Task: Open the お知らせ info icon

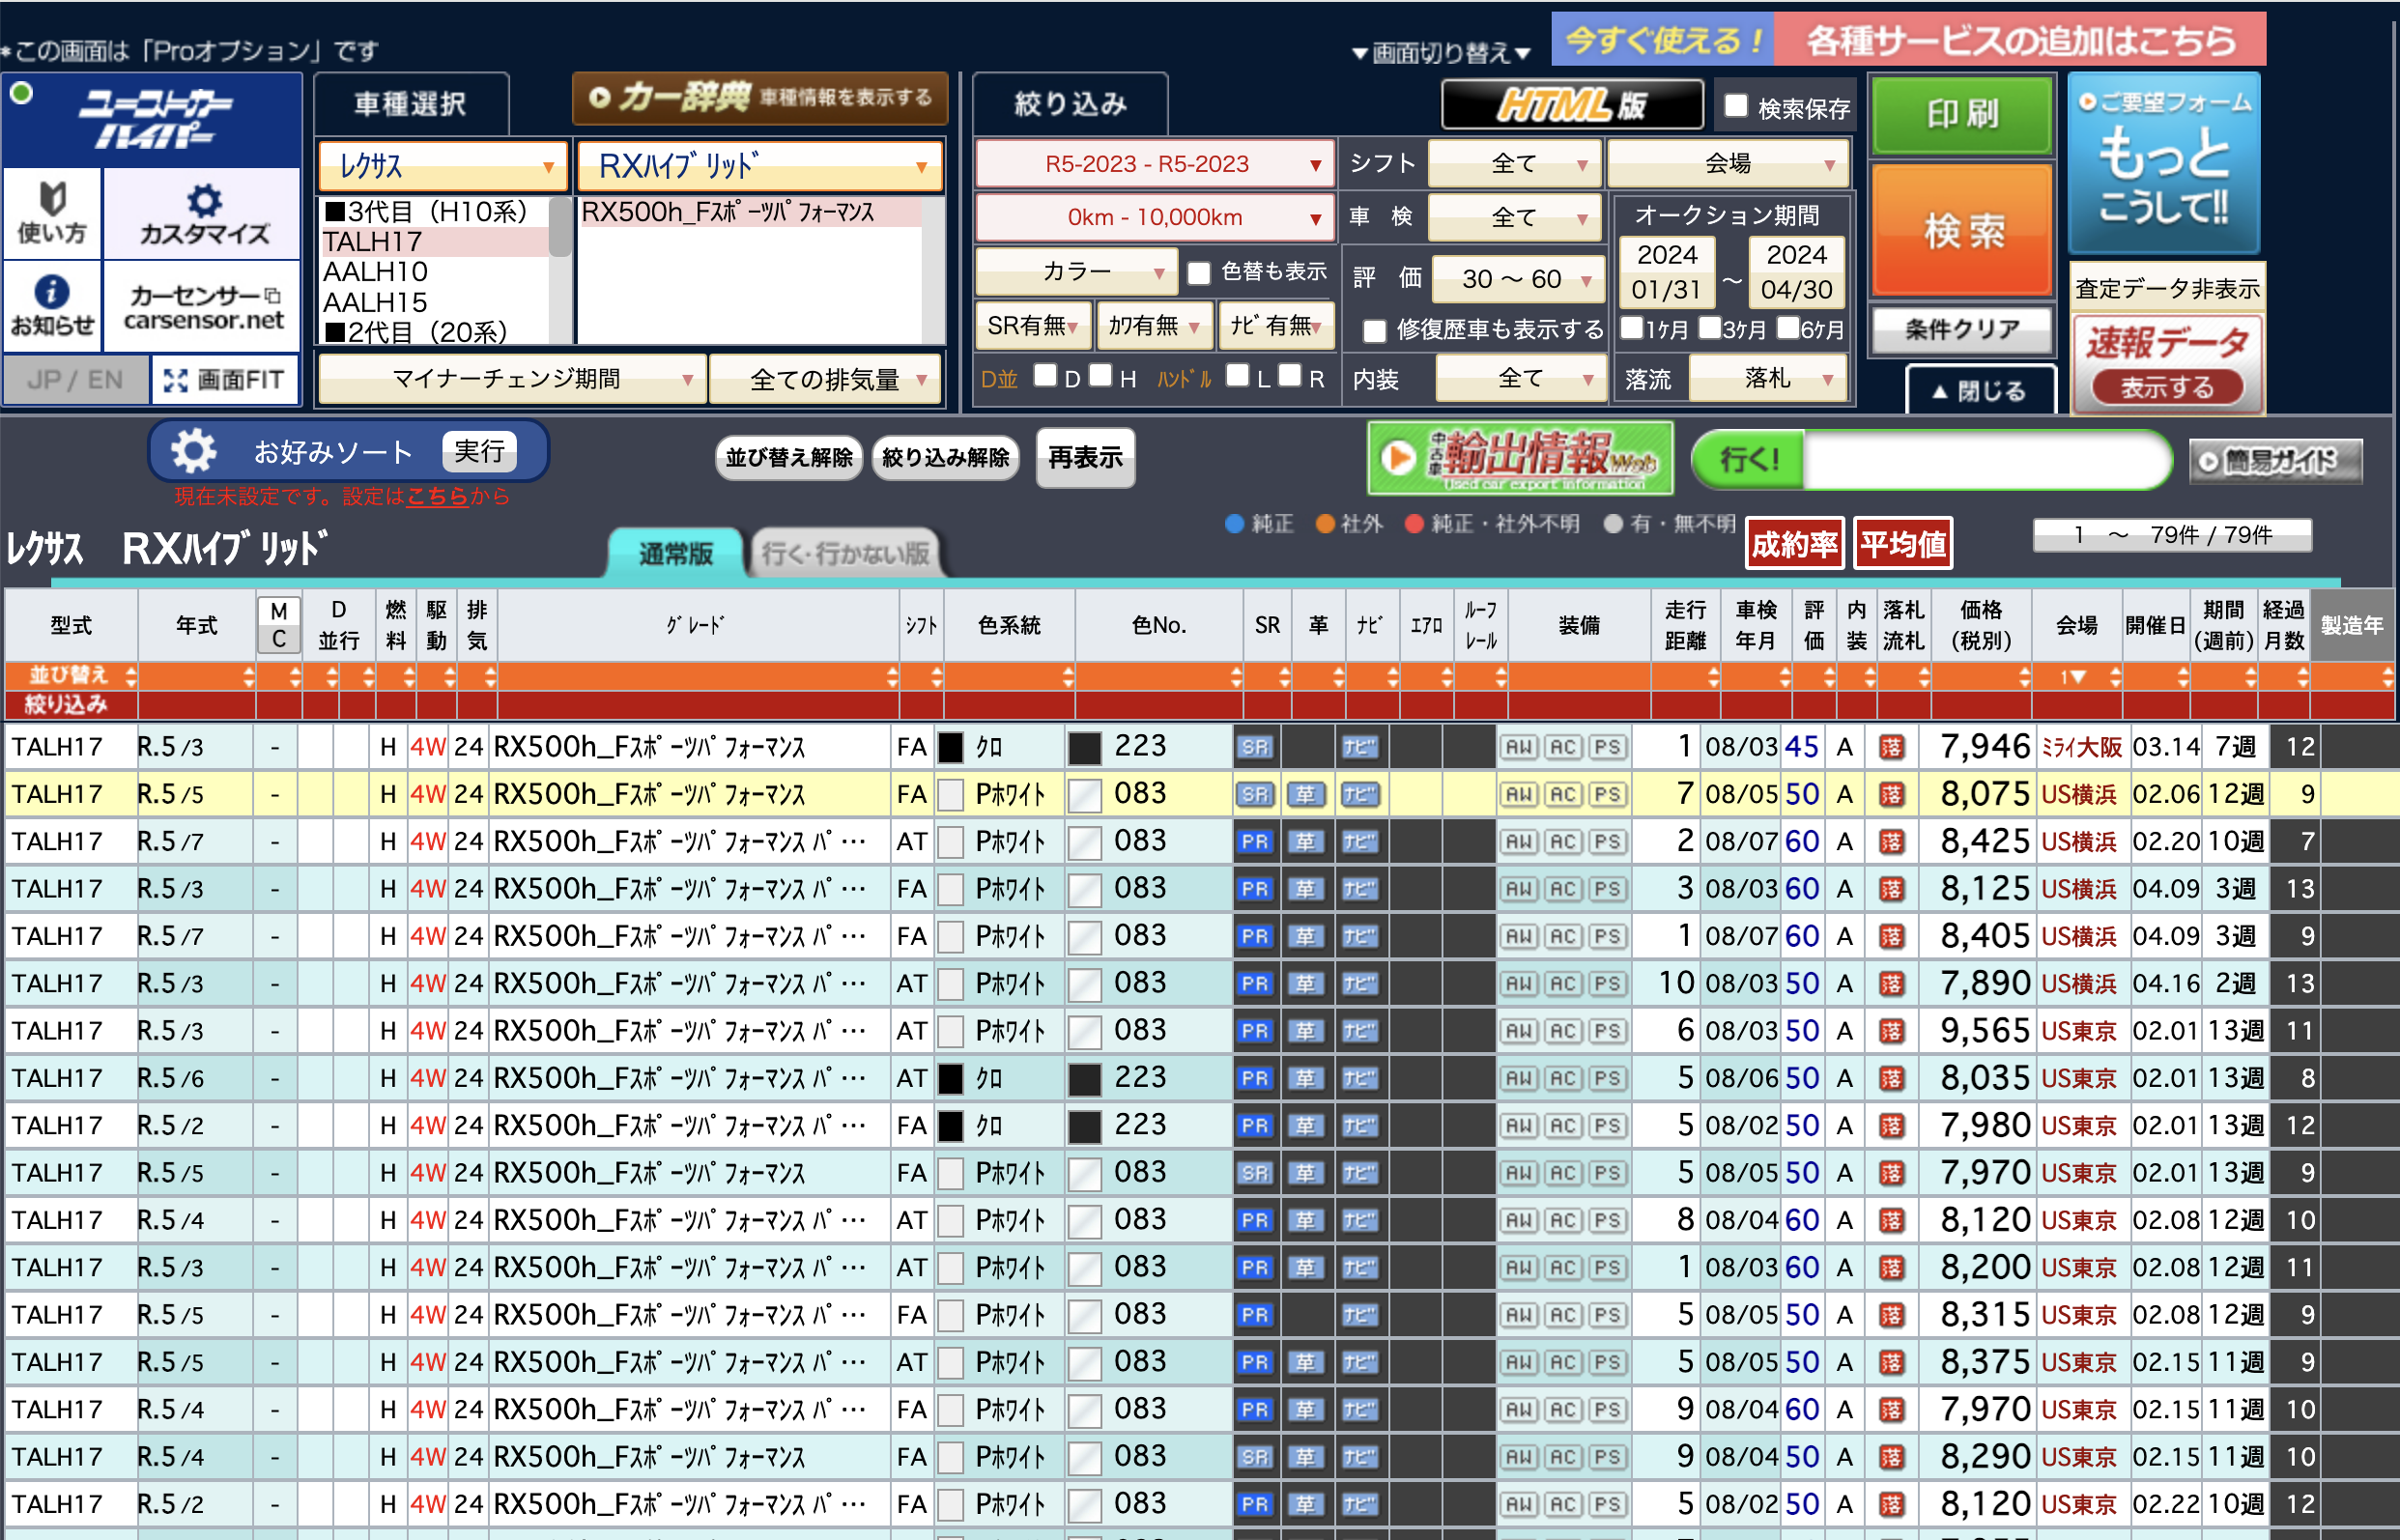Action: coord(52,305)
